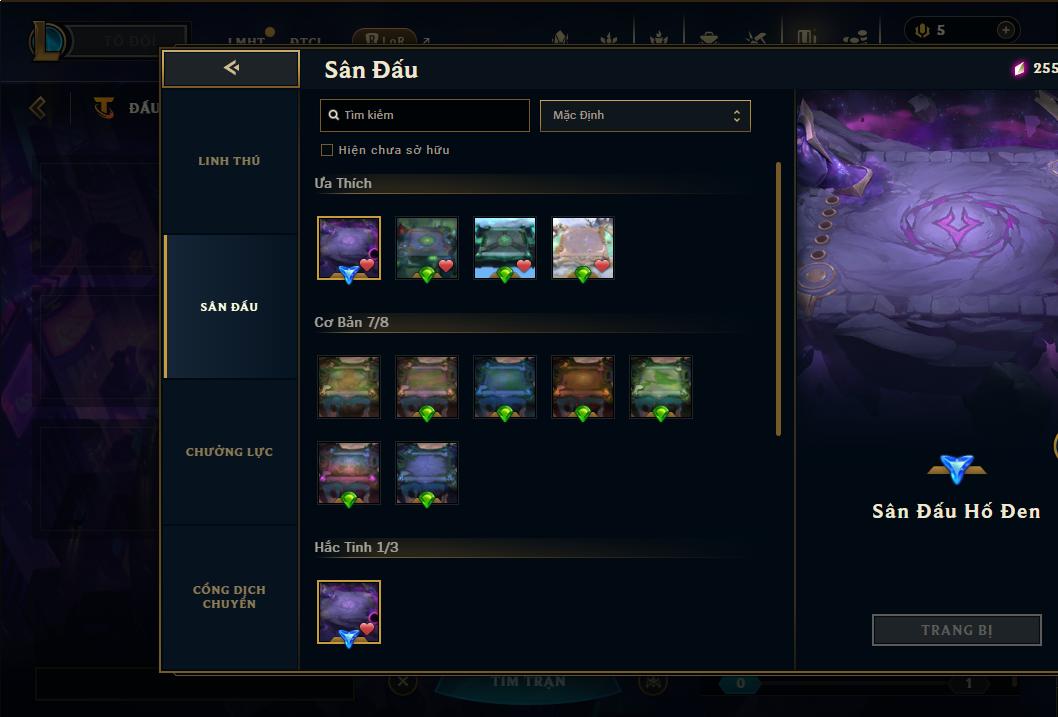Click the left chevron icon behind the panel
This screenshot has width=1058, height=717.
click(38, 107)
